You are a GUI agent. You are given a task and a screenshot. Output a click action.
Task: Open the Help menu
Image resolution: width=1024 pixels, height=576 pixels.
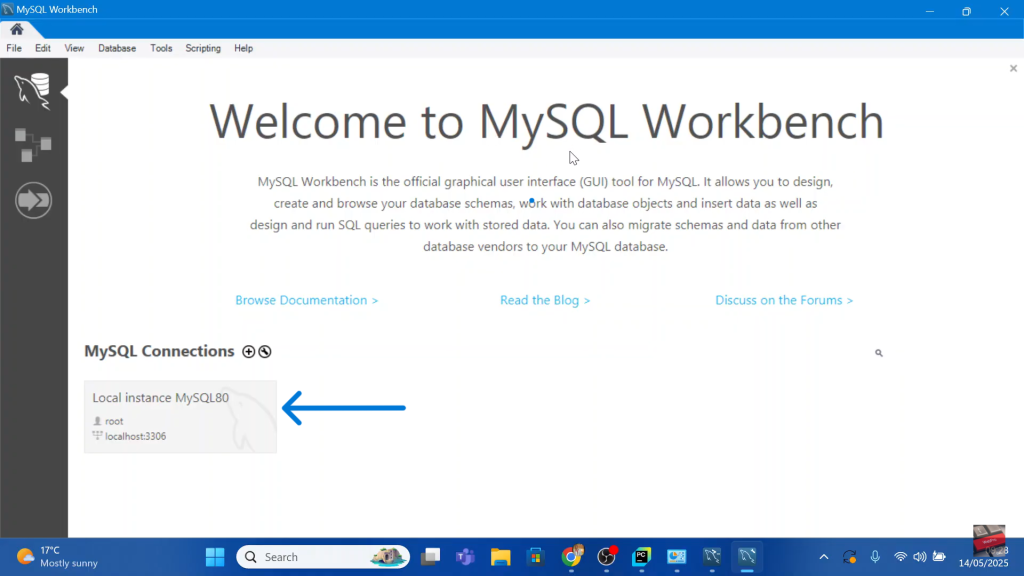[x=244, y=48]
